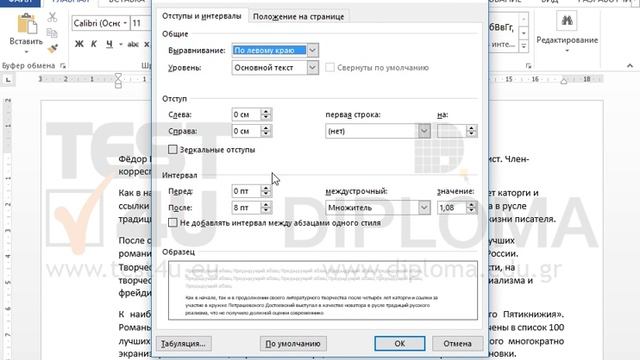This screenshot has height=360, width=640.
Task: Click the на first-line value field
Action: point(452,131)
